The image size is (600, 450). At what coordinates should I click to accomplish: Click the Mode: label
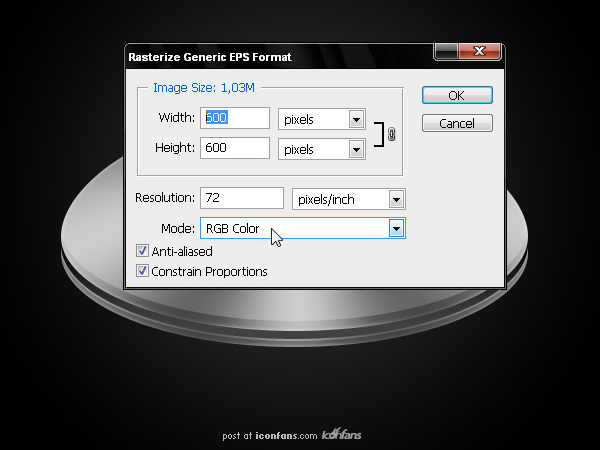point(178,228)
